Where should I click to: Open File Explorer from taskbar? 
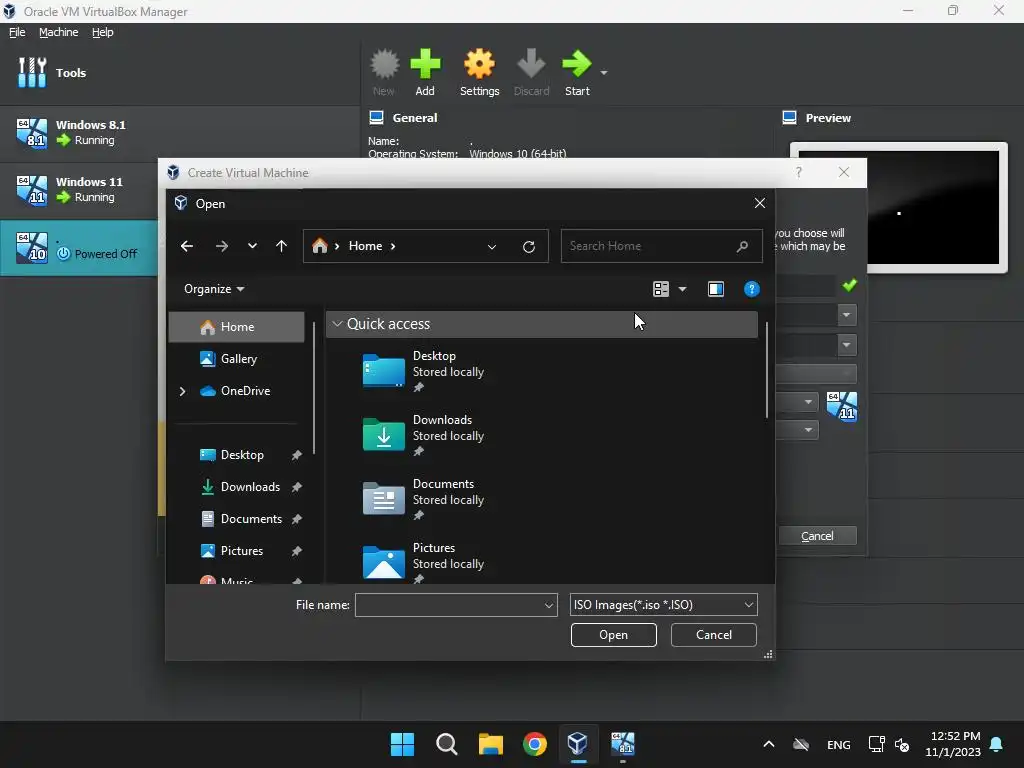coord(490,744)
